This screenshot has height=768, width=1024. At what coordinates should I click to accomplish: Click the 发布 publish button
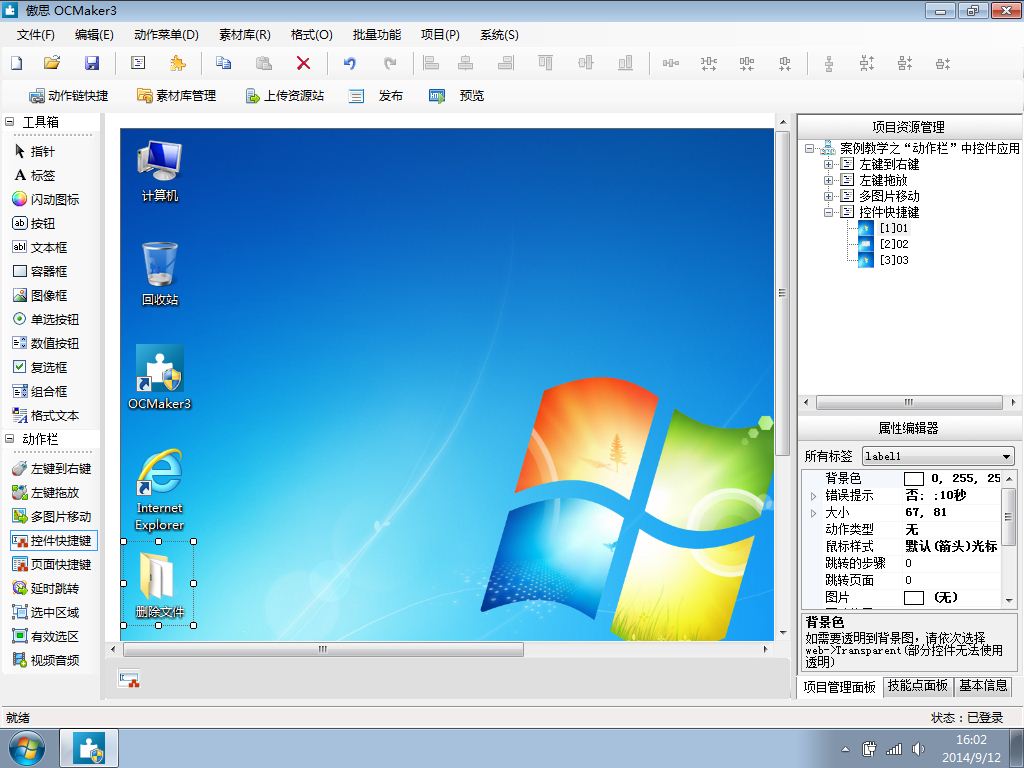376,95
